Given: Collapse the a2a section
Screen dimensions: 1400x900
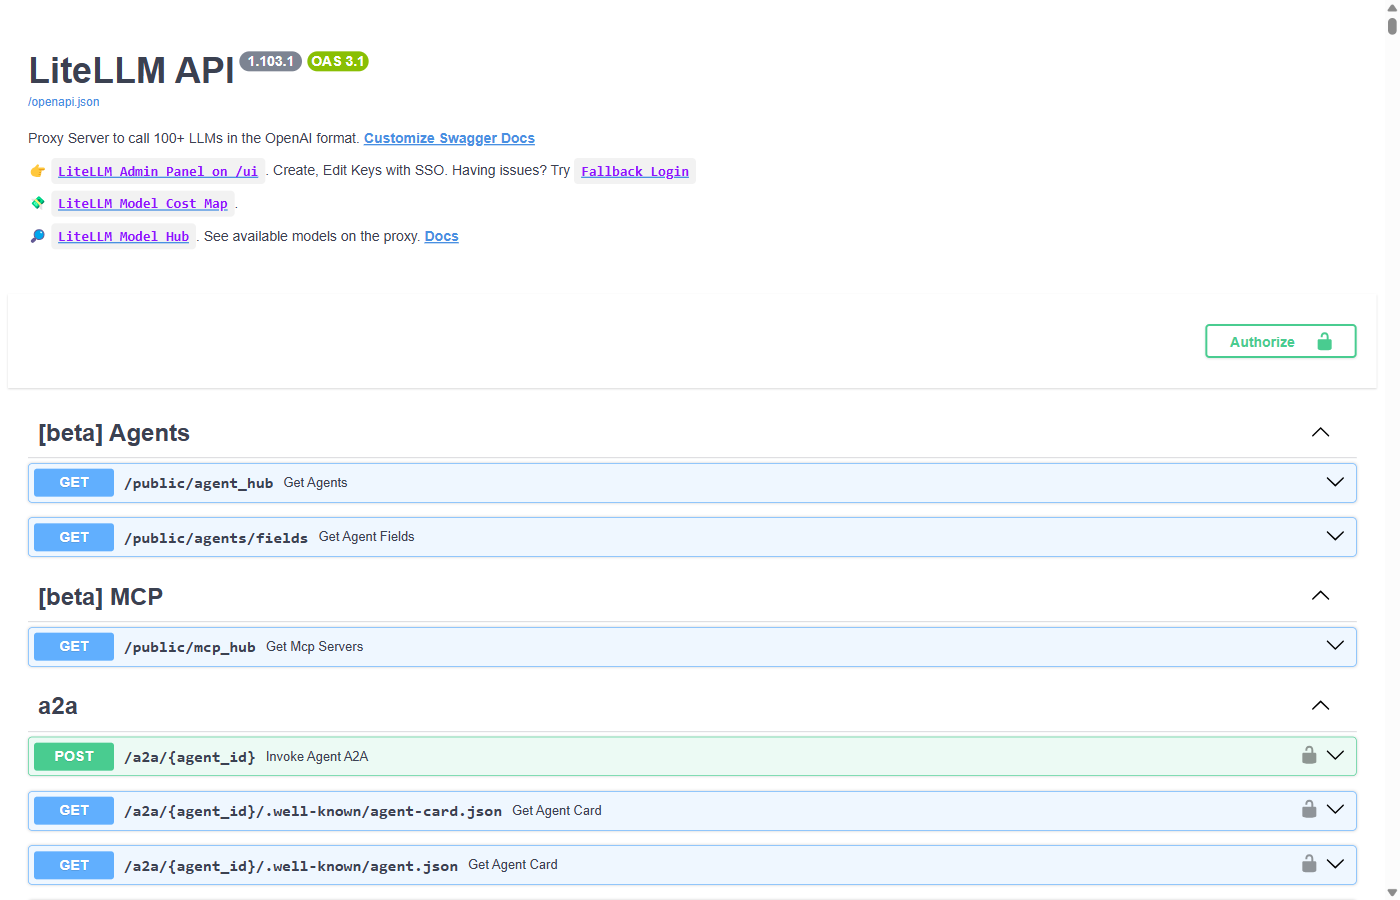Looking at the screenshot, I should coord(1320,705).
